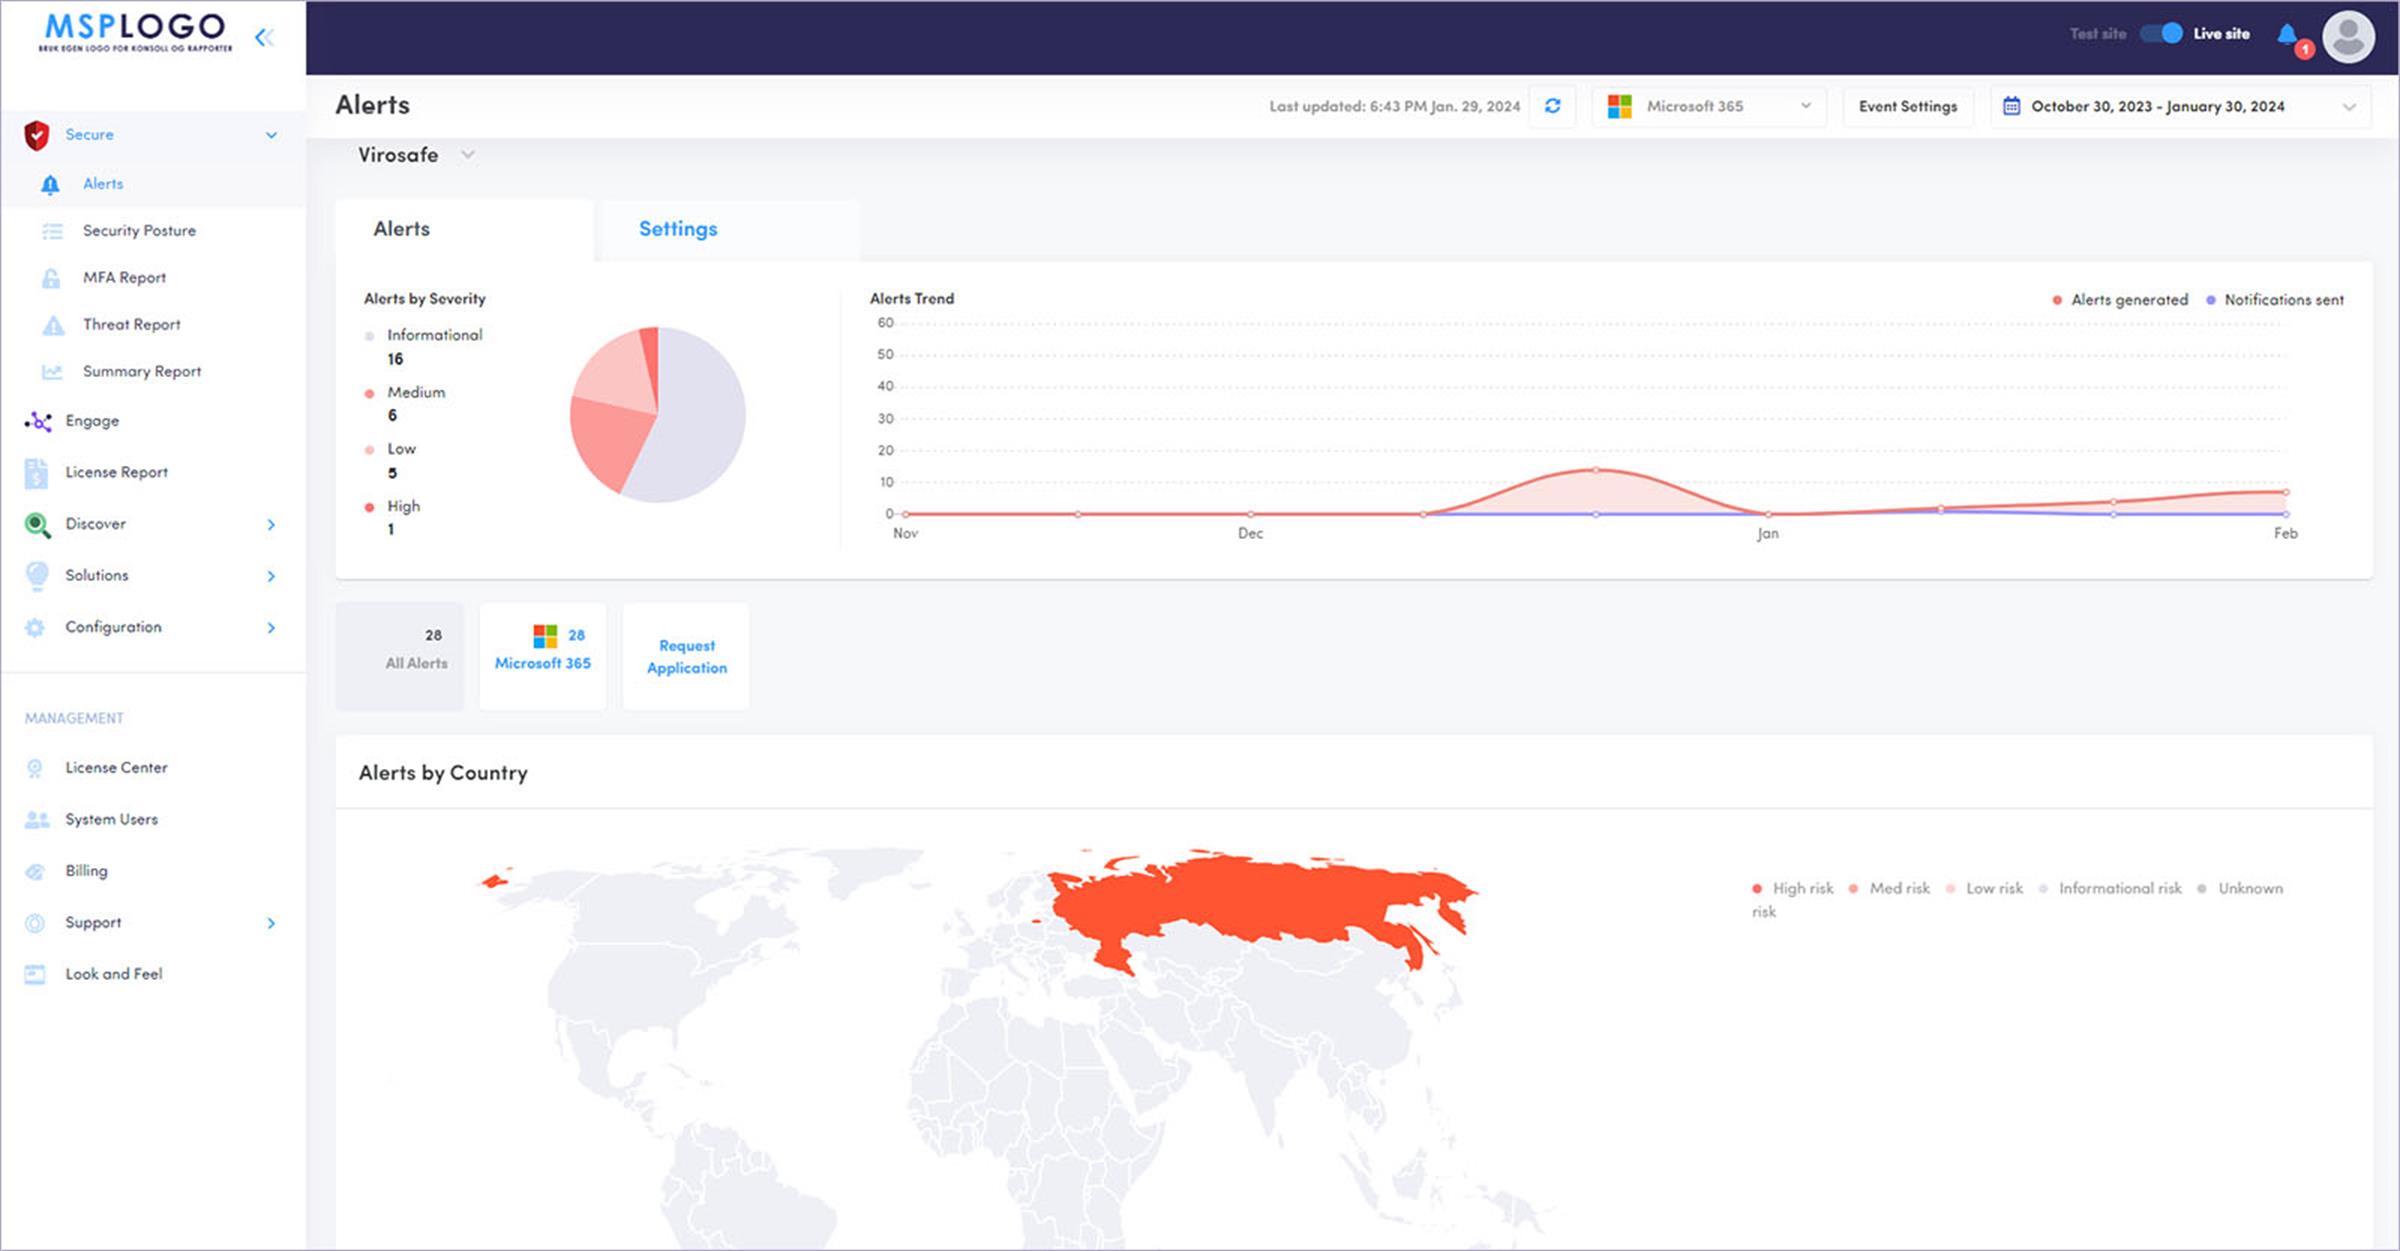This screenshot has height=1251, width=2400.
Task: Expand the Solutions submenu arrow
Action: (x=271, y=576)
